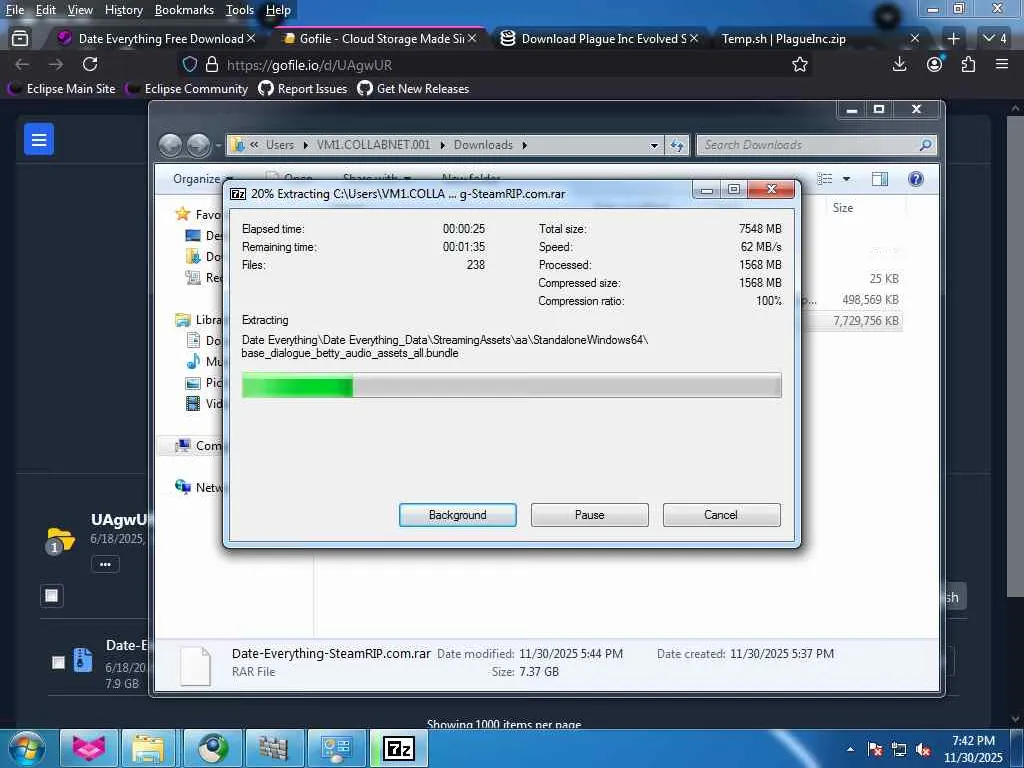Open the Extensions puzzle icon
The width and height of the screenshot is (1024, 768).
(x=968, y=64)
